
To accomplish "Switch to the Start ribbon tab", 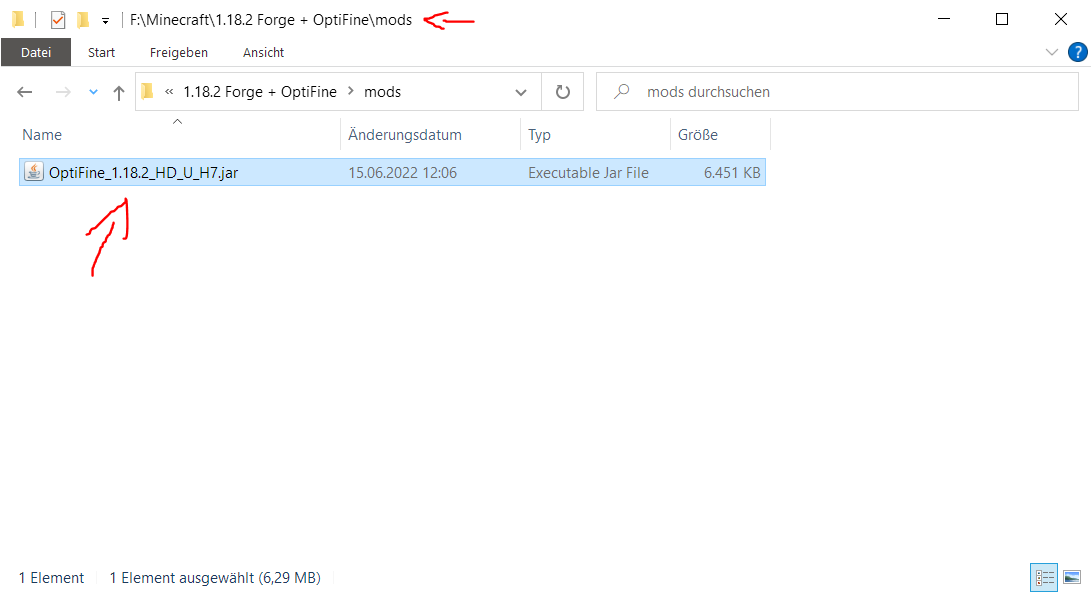I will [101, 52].
